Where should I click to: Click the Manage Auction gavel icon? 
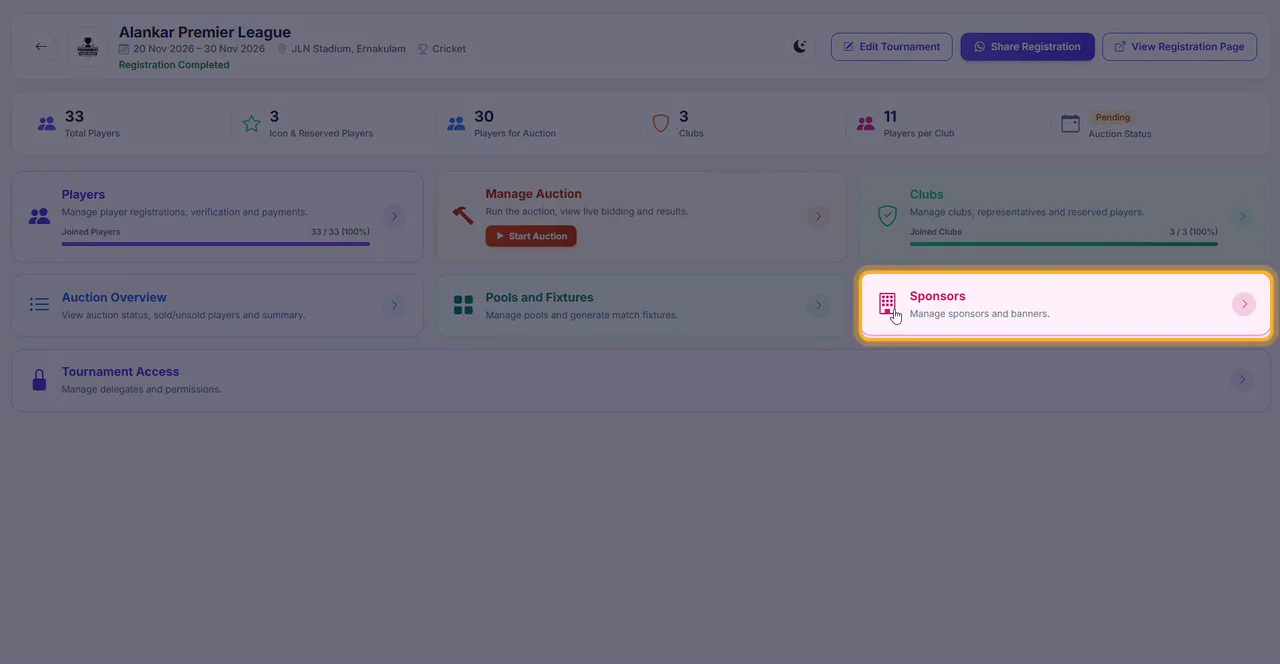pos(463,216)
